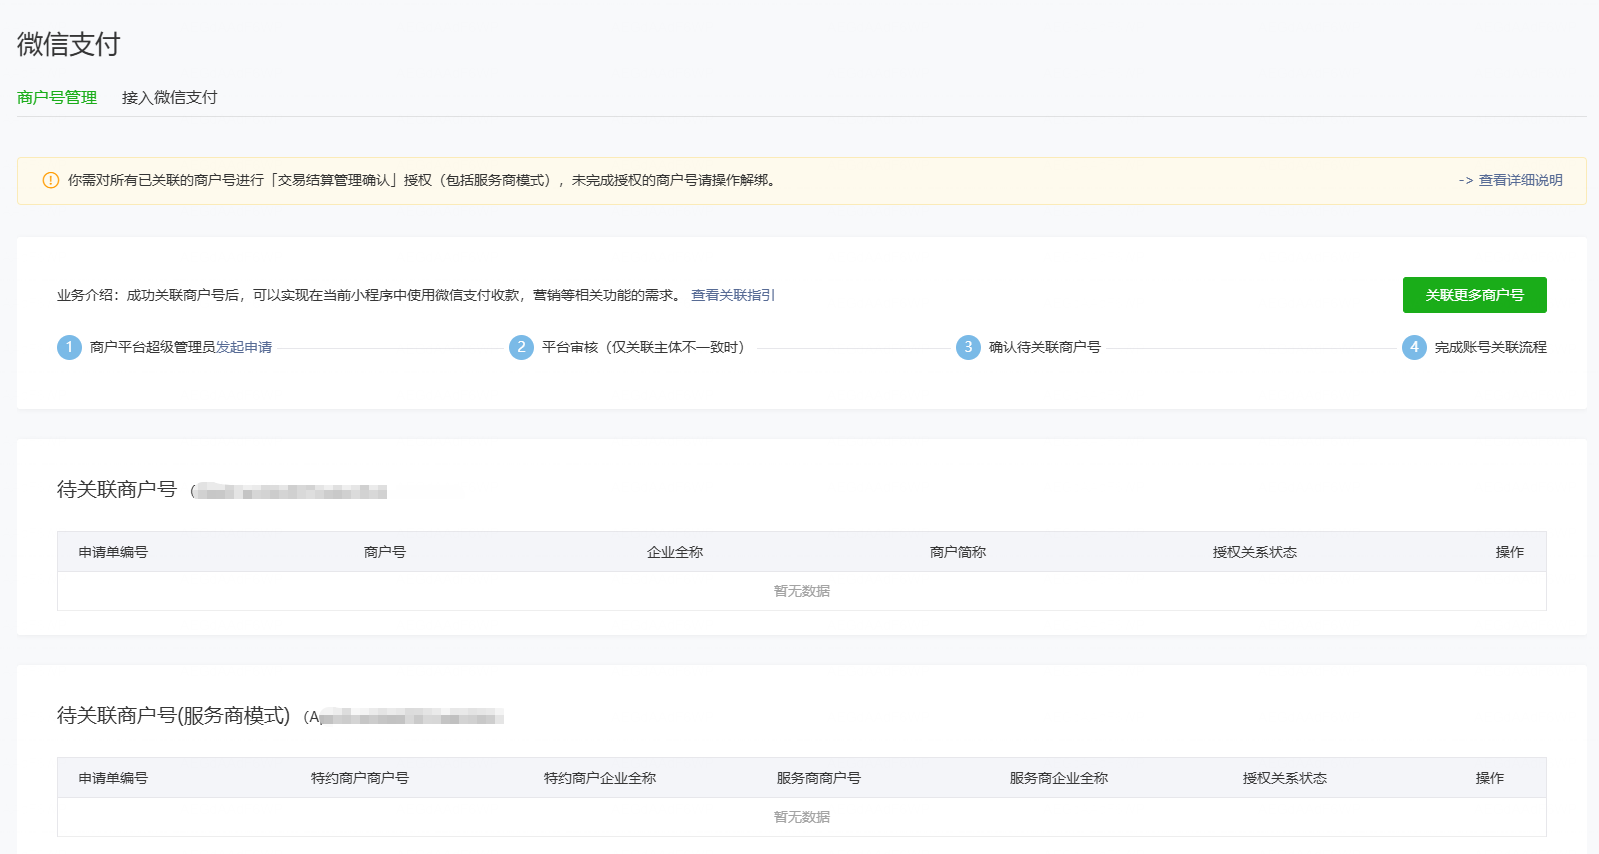Click the 发起申请 link in step 1
Viewport: 1599px width, 854px height.
click(x=244, y=347)
